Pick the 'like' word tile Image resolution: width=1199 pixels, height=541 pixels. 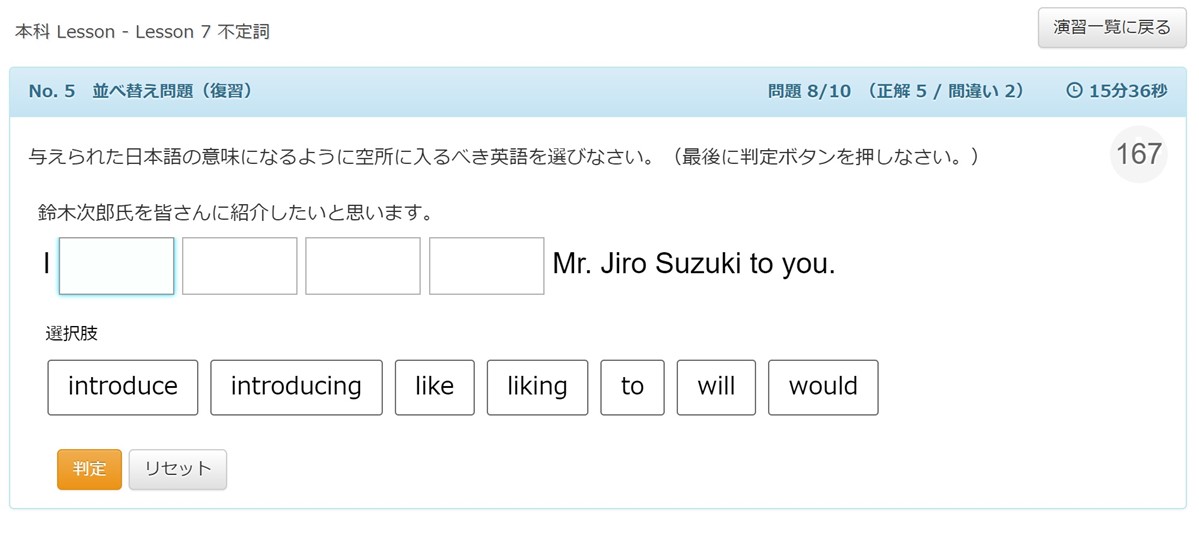coord(434,387)
